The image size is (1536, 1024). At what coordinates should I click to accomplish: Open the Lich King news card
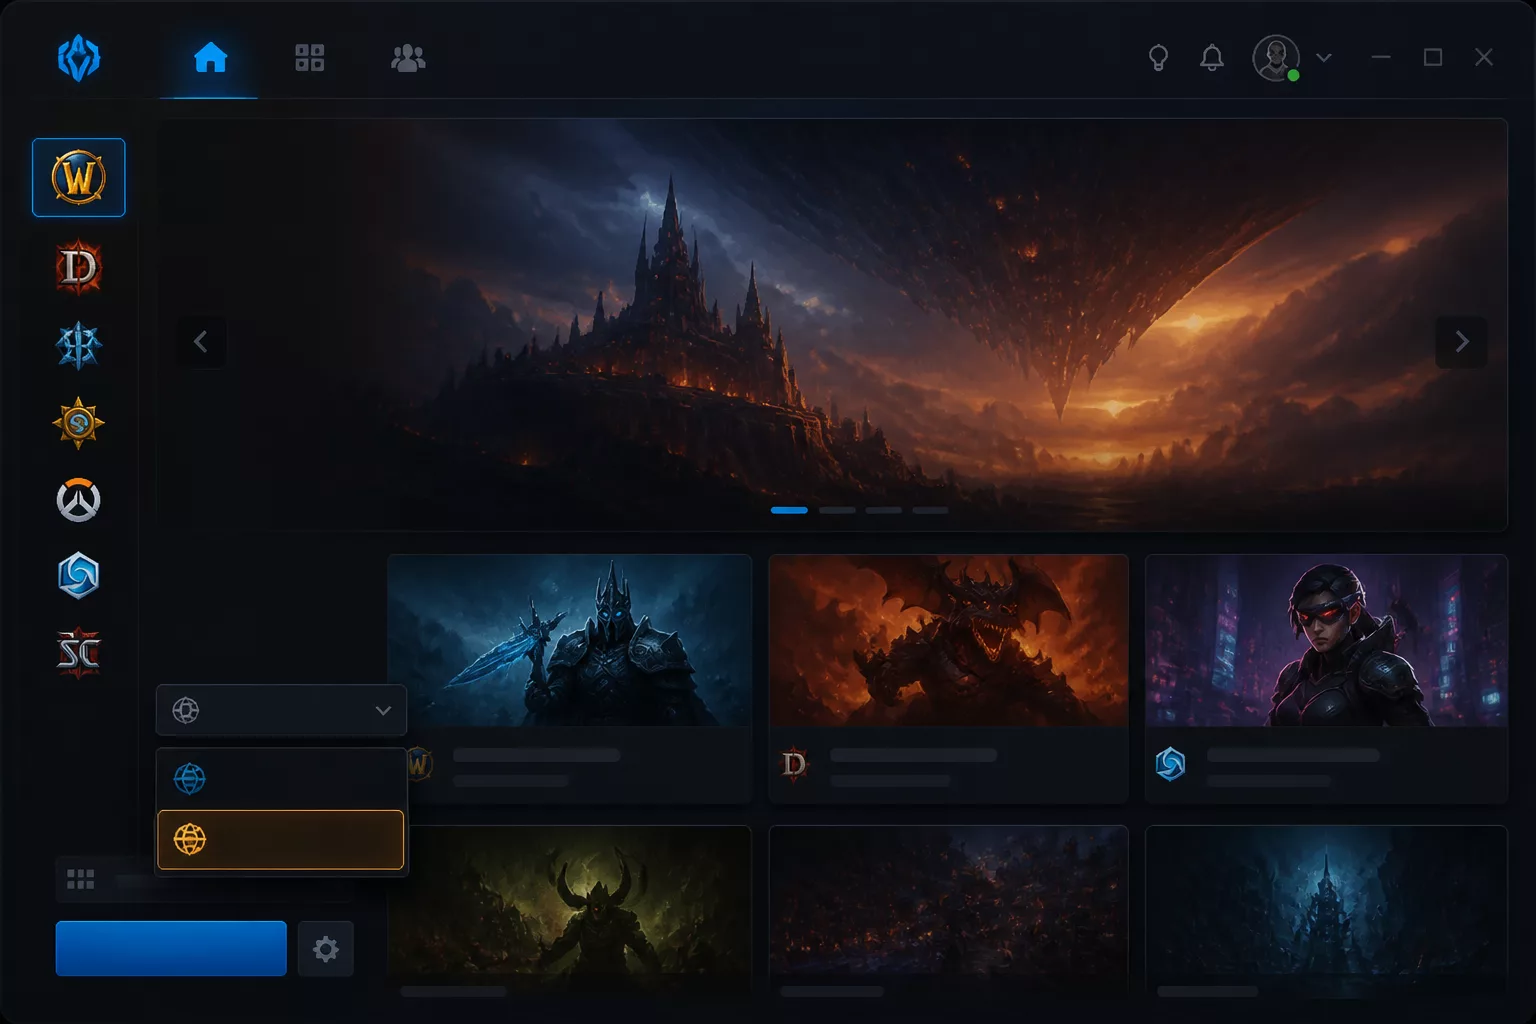coord(570,678)
